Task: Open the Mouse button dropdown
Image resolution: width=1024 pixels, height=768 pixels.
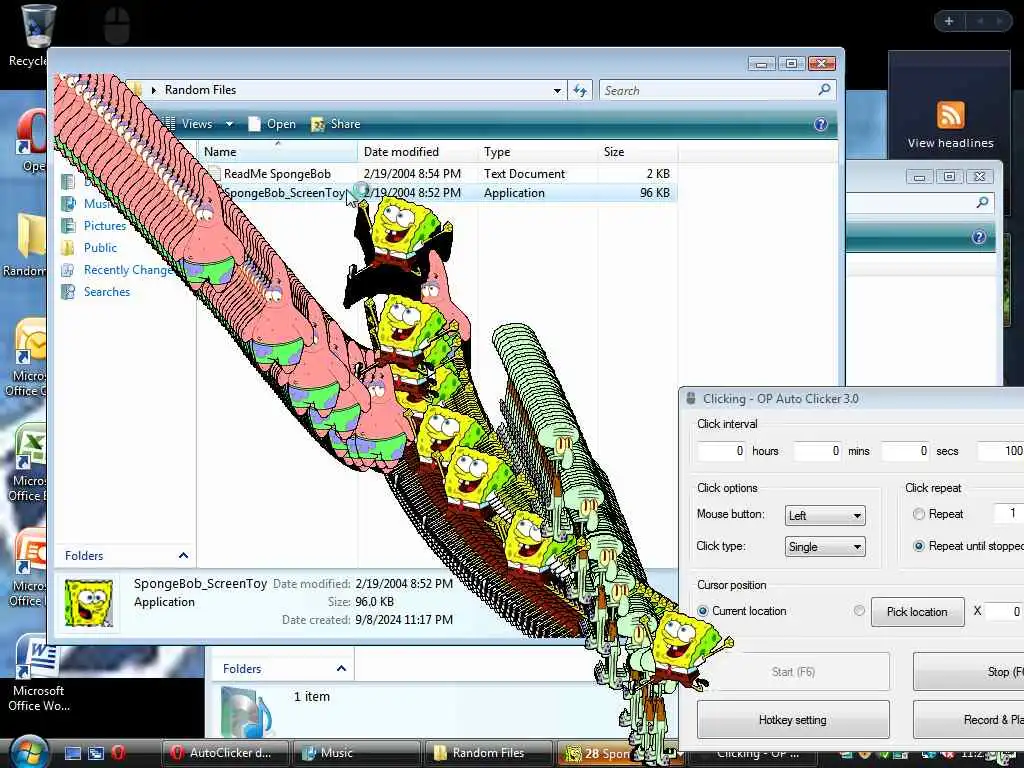Action: 825,515
